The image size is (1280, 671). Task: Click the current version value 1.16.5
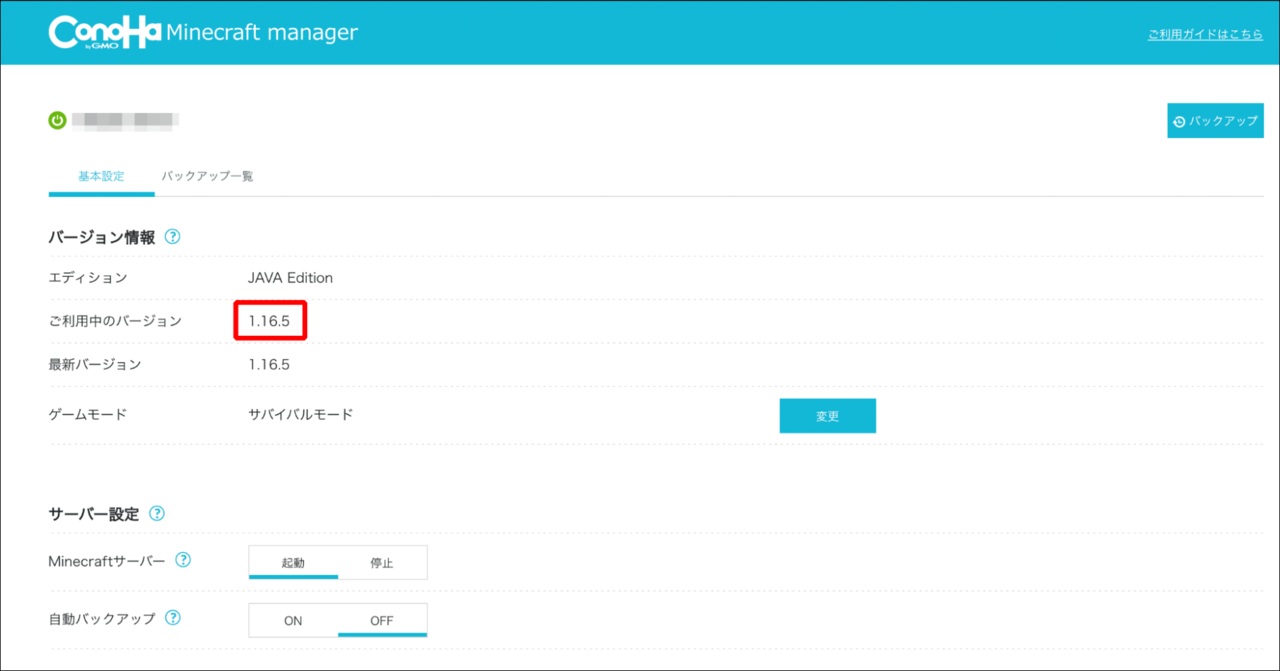tap(269, 322)
